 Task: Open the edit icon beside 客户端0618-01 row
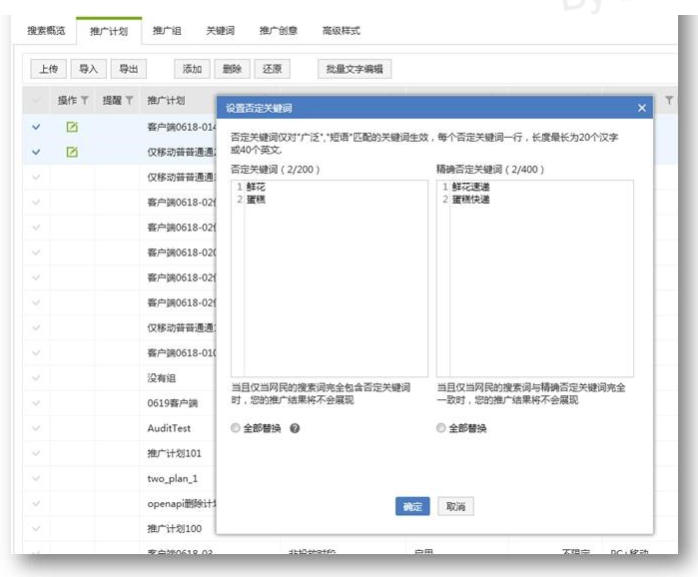(x=72, y=127)
